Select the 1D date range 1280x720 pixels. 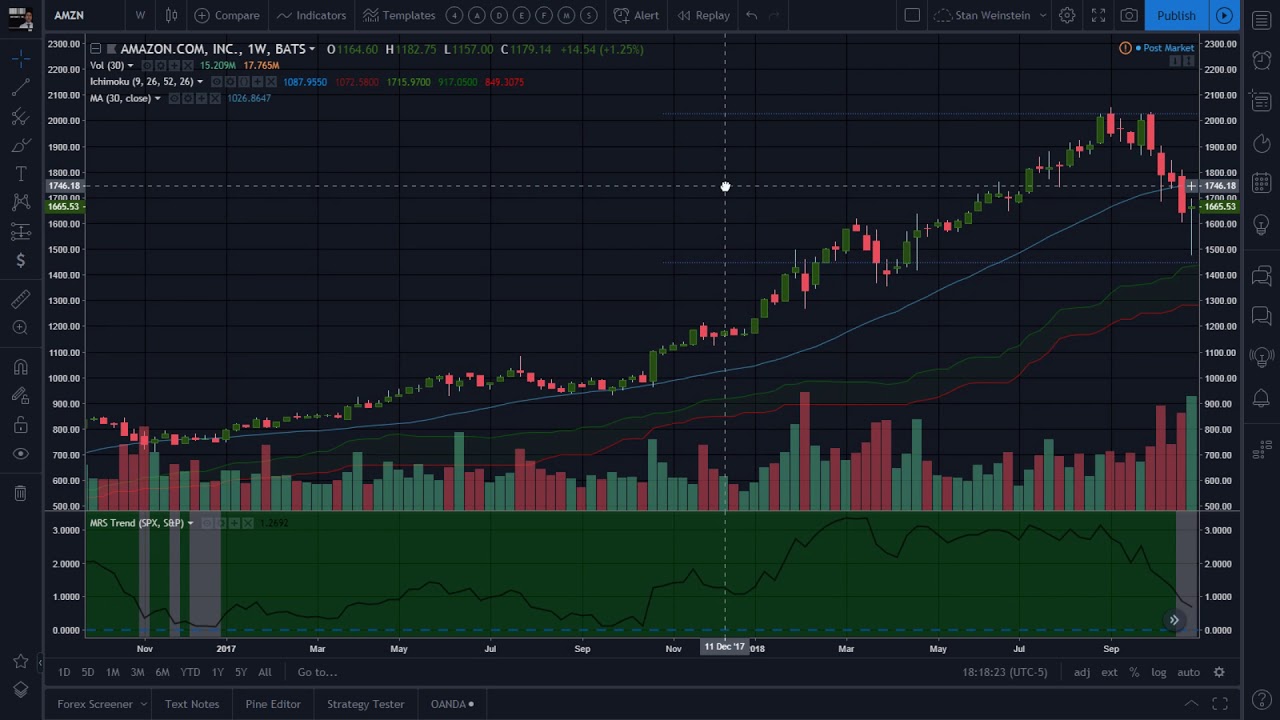click(x=64, y=672)
